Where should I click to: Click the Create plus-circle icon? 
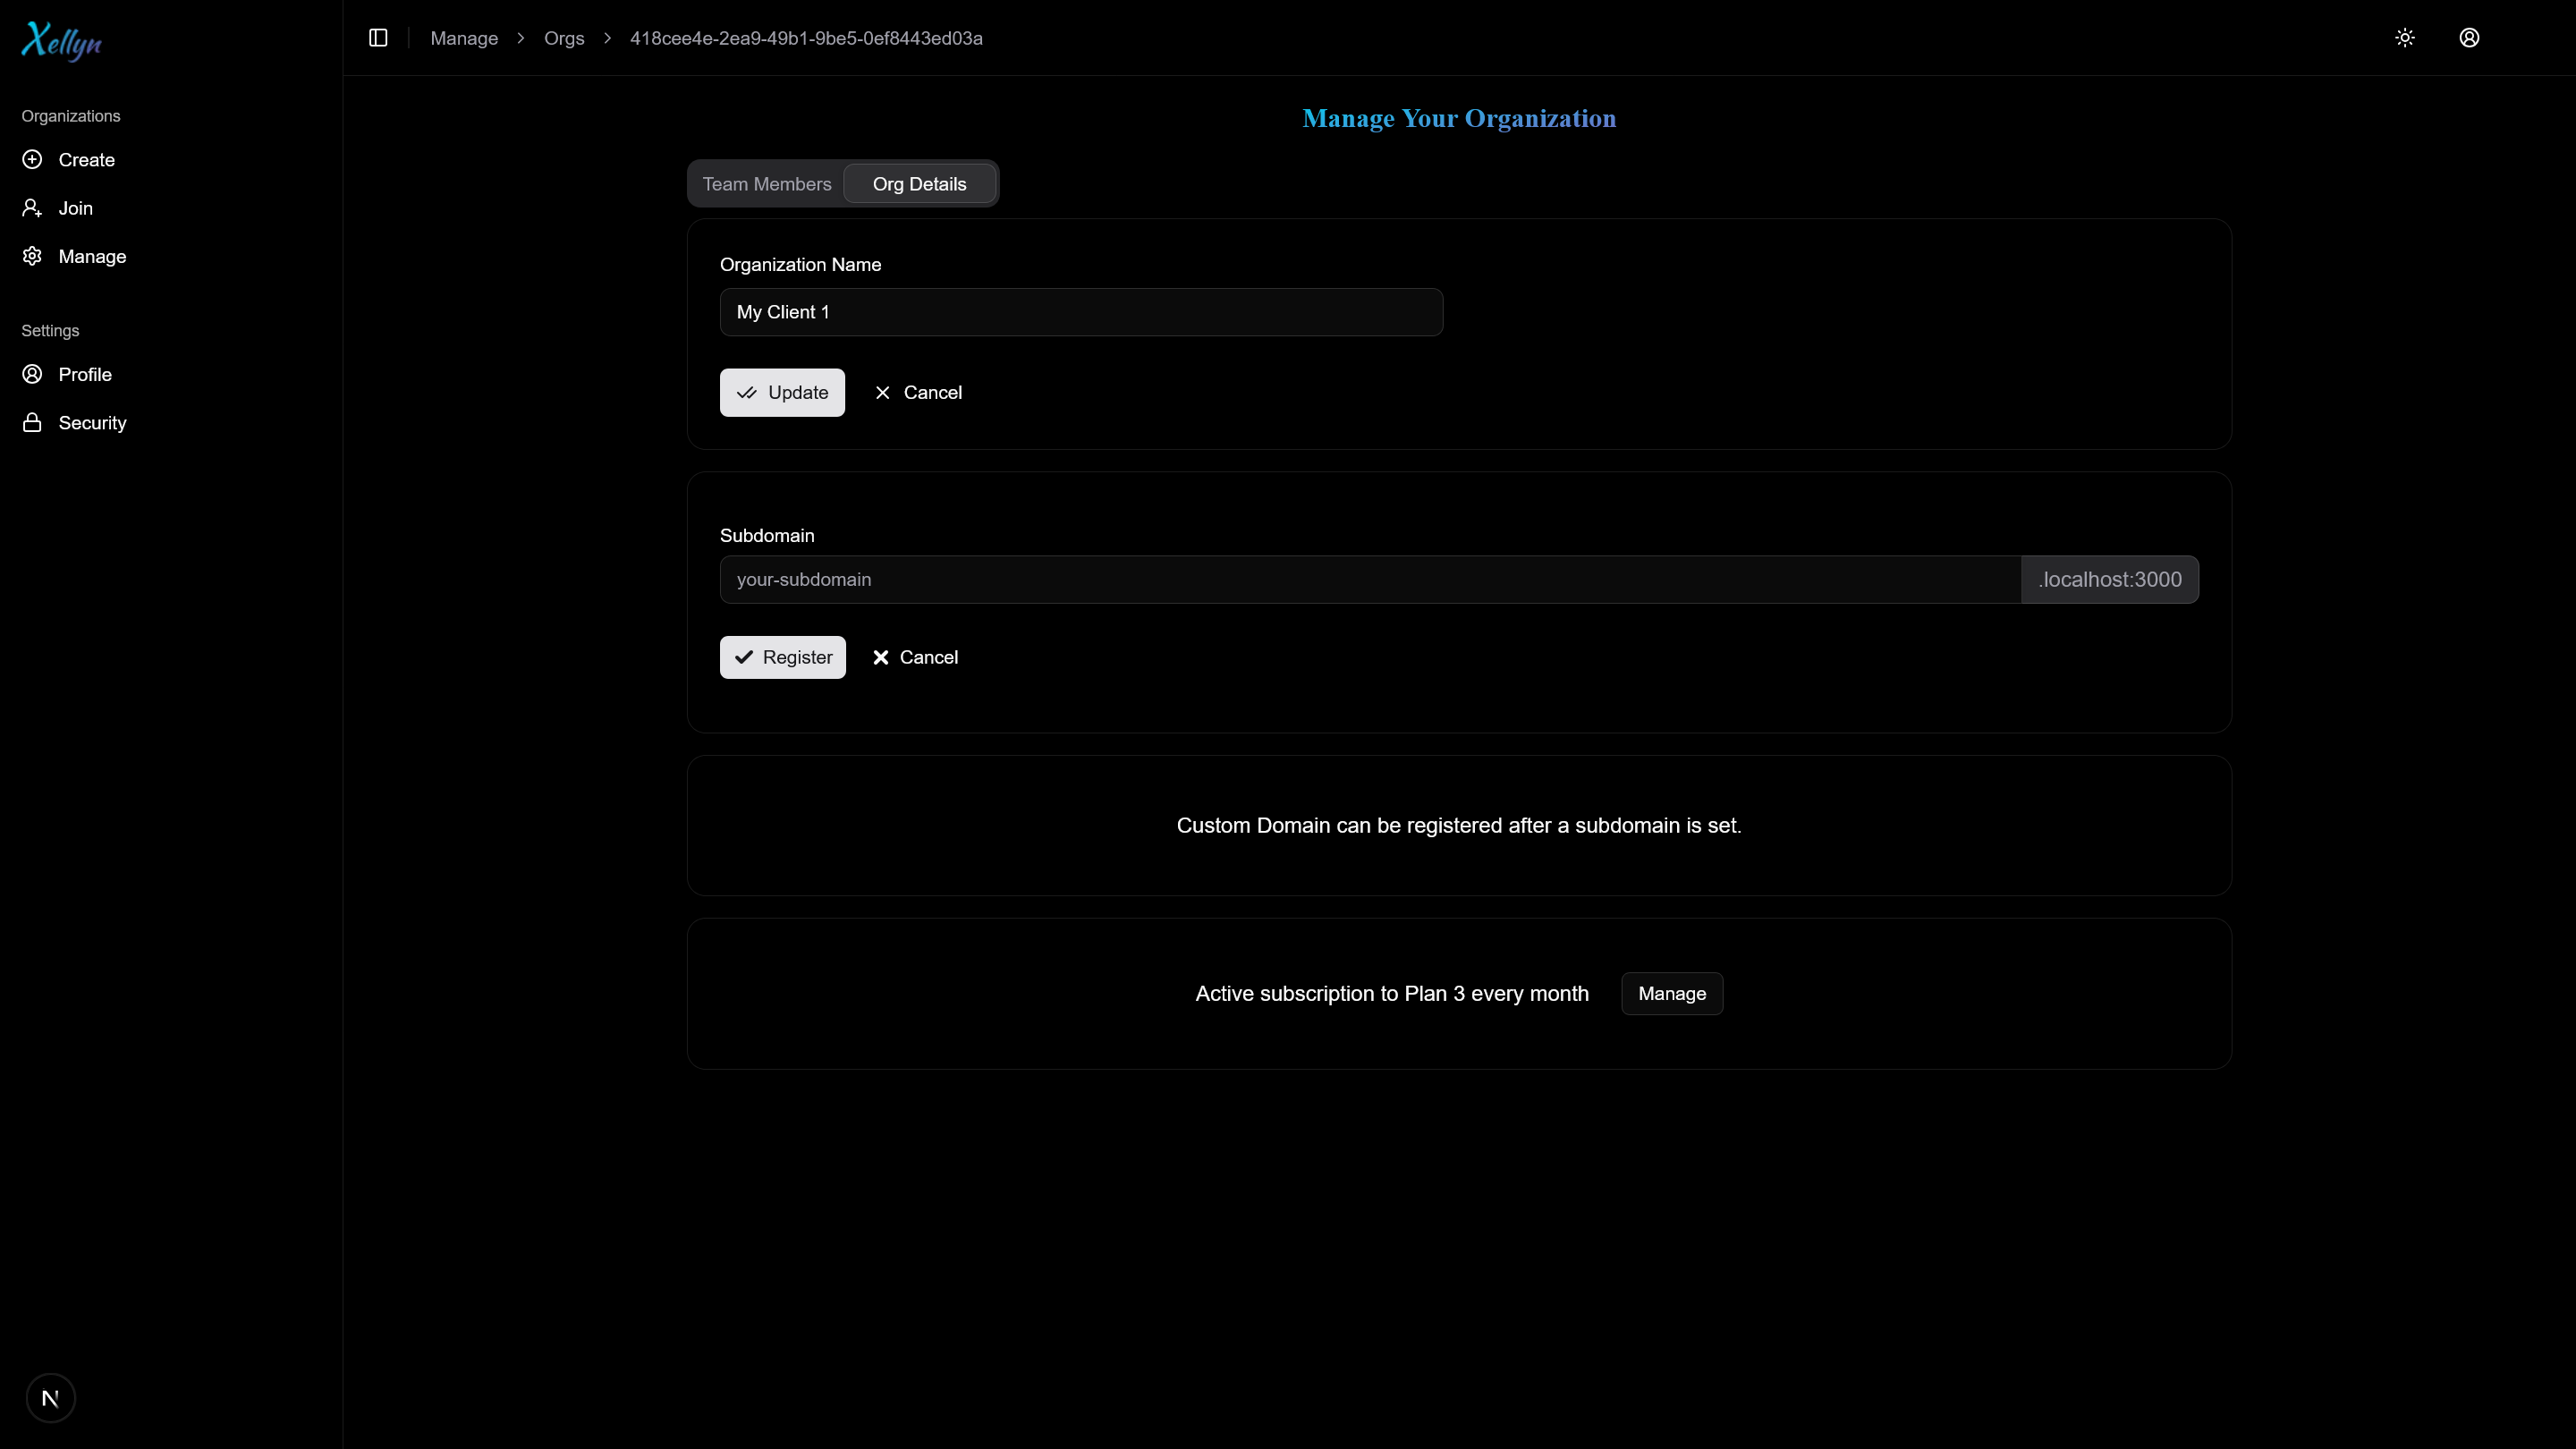(x=32, y=160)
